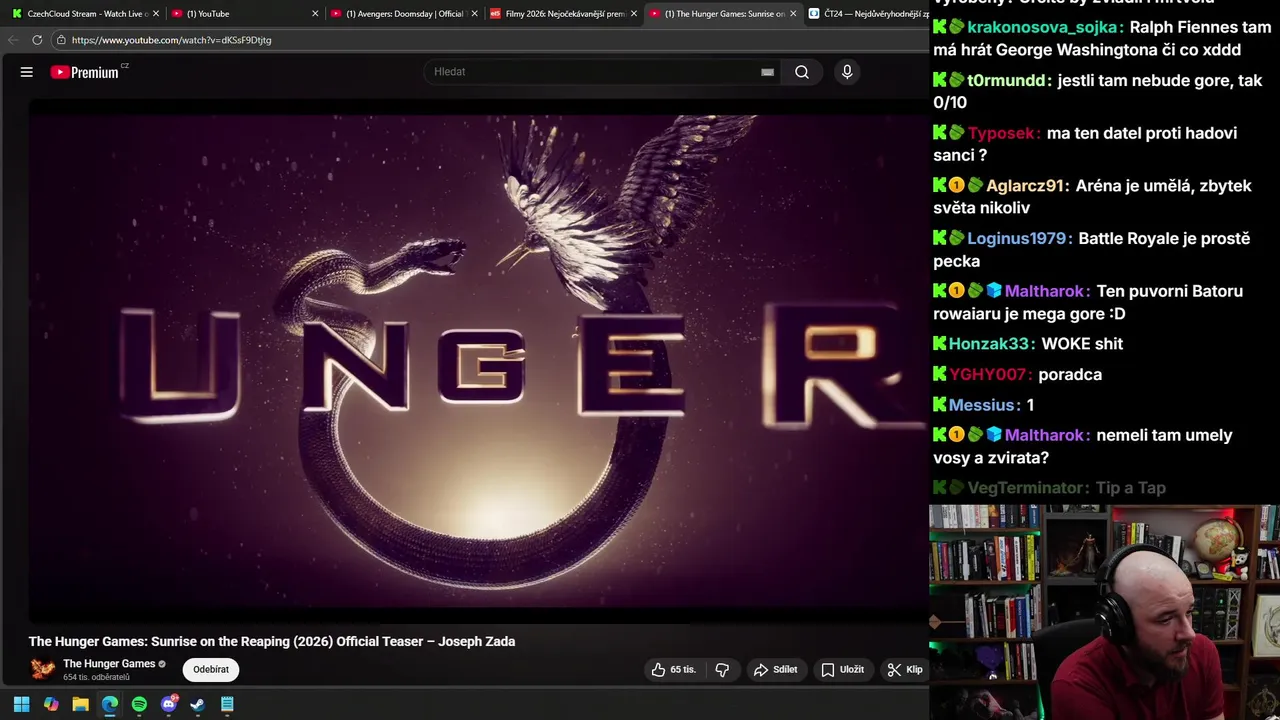This screenshot has height=720, width=1280.
Task: Close the Avengers: Doomsday tab
Action: 475,14
